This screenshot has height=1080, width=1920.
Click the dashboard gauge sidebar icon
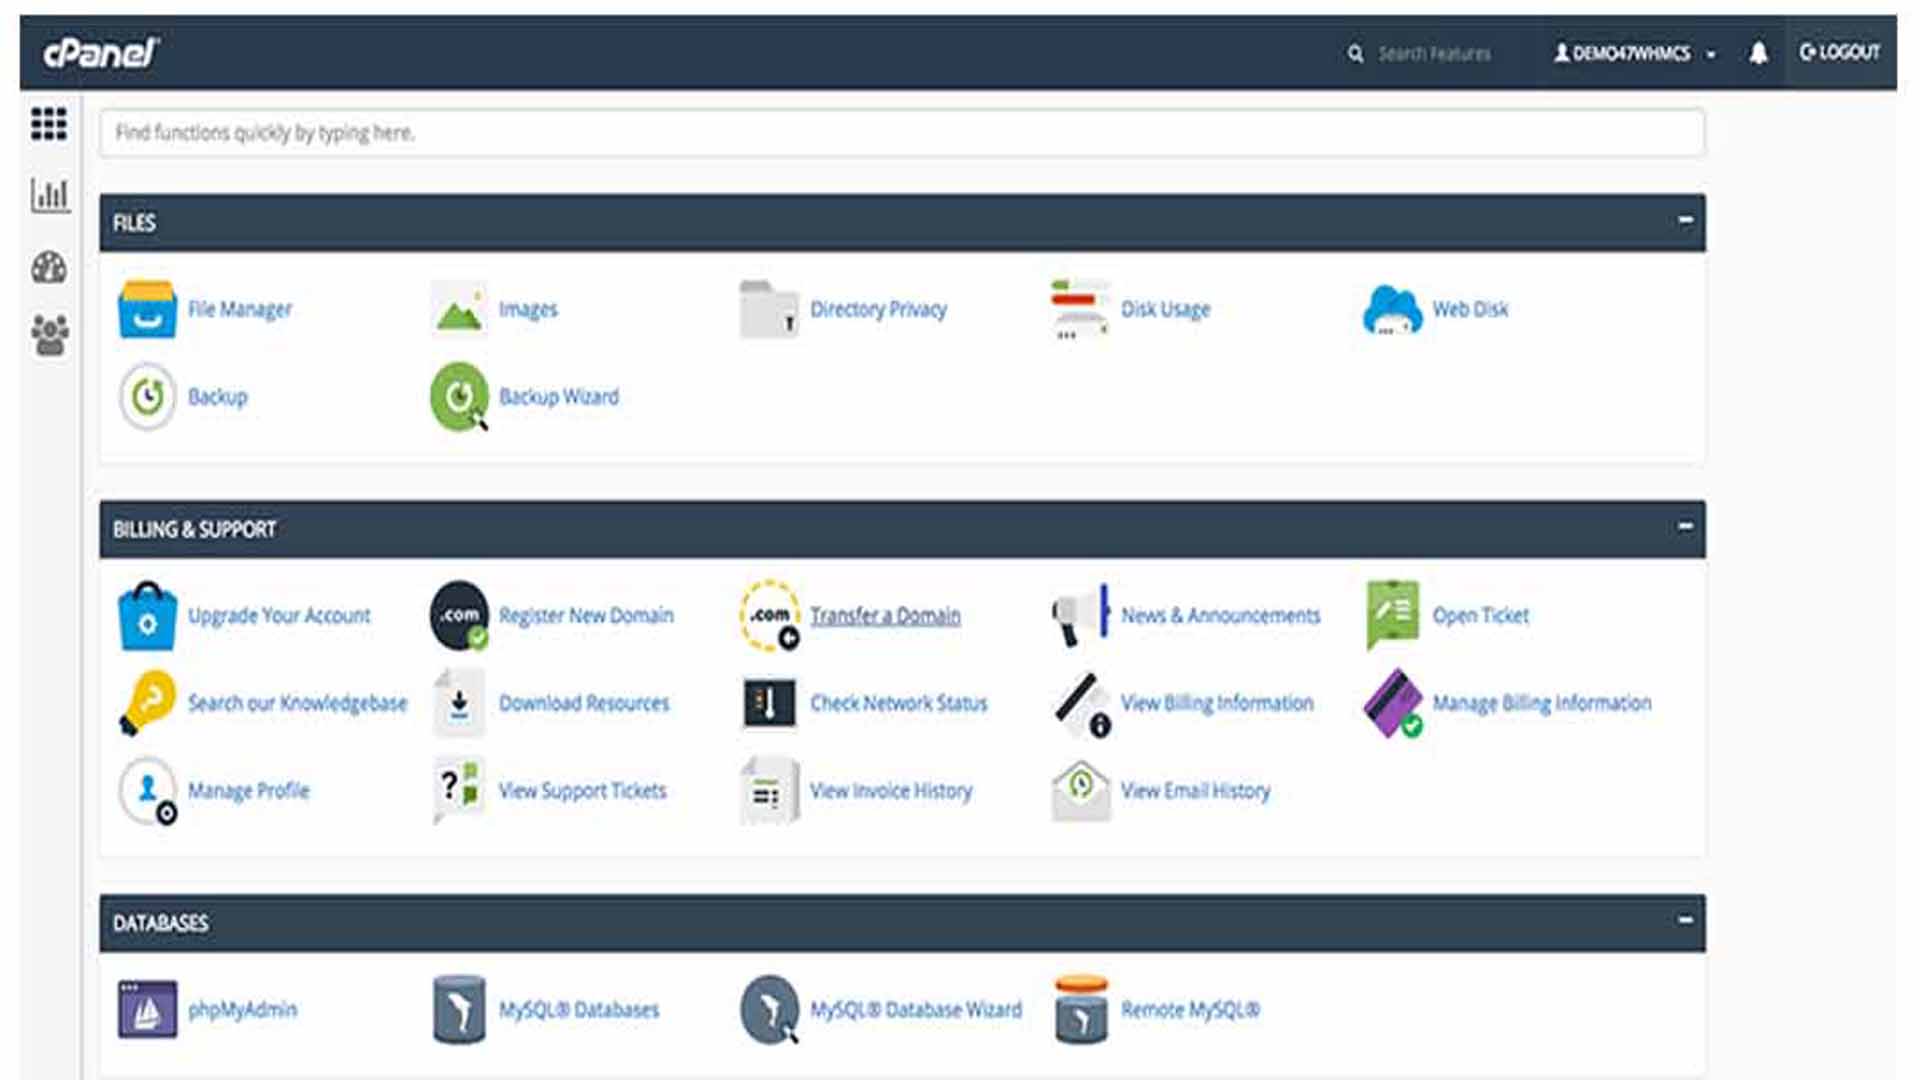click(49, 267)
